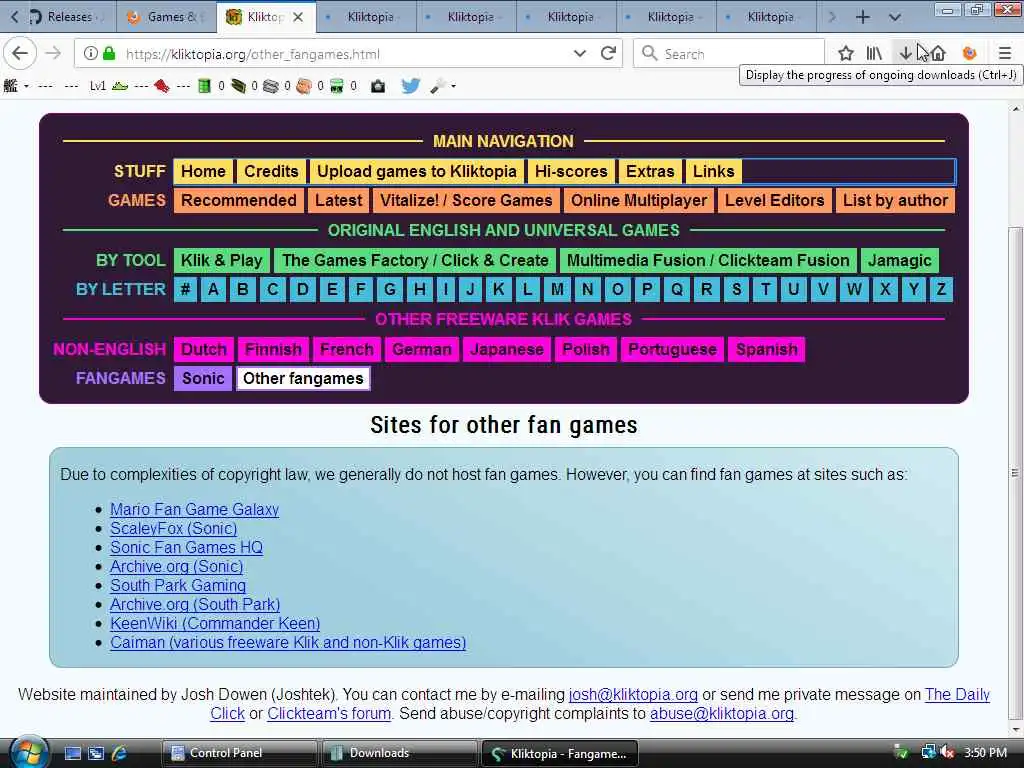Open the Links navigation item
The height and width of the screenshot is (768, 1024).
(x=714, y=171)
